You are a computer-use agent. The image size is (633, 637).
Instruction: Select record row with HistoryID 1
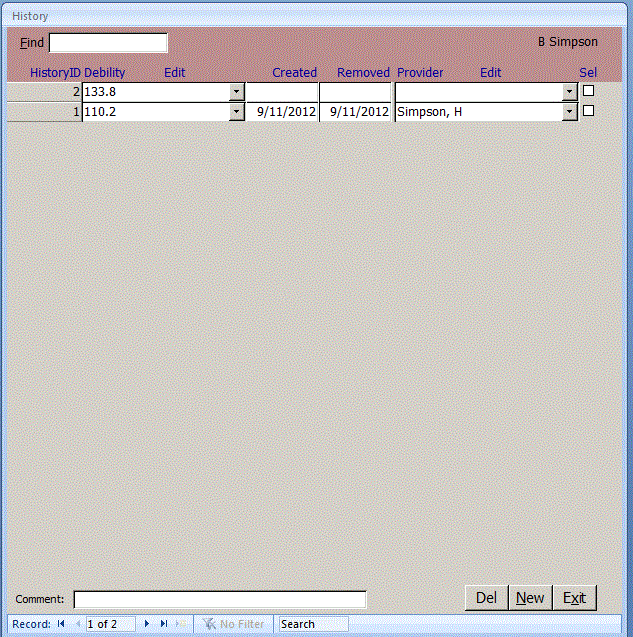pos(44,112)
